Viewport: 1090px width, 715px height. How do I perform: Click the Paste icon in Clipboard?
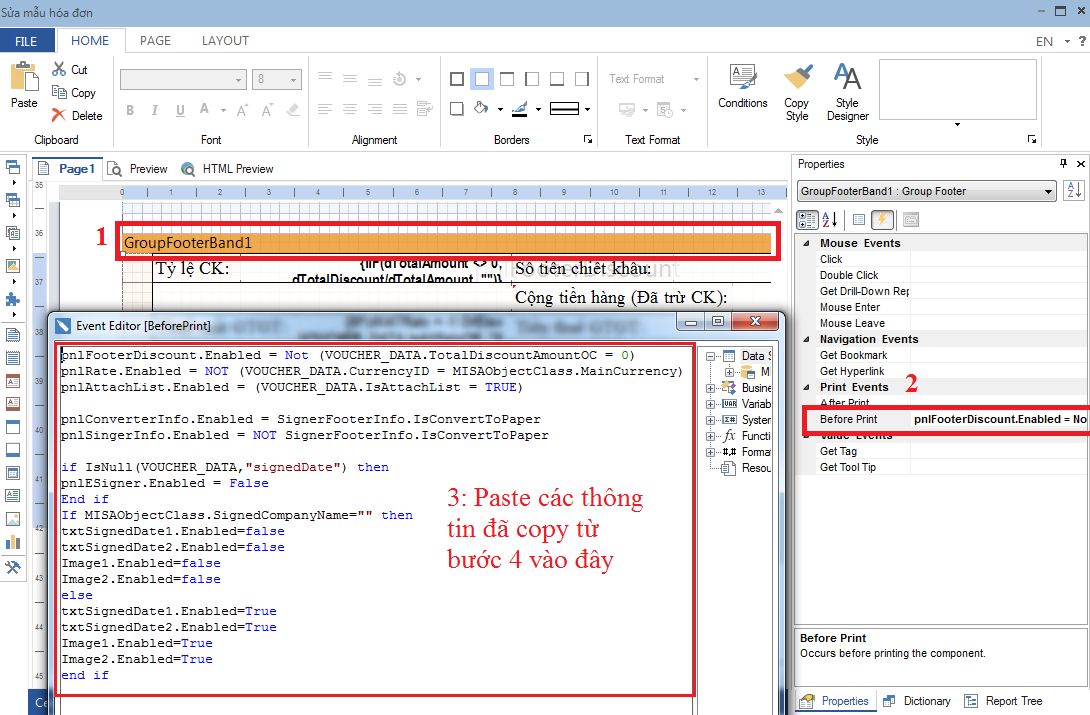tap(24, 76)
